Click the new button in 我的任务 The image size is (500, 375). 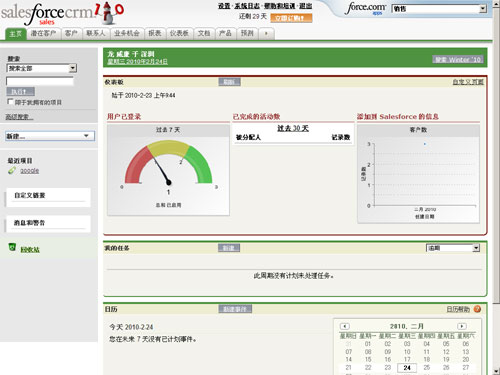(x=229, y=248)
